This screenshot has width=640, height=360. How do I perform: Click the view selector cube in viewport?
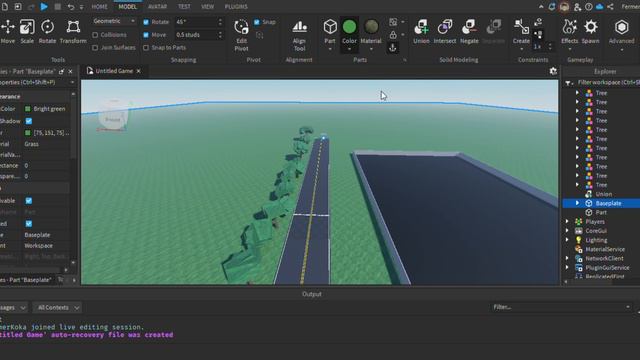pyautogui.click(x=113, y=118)
